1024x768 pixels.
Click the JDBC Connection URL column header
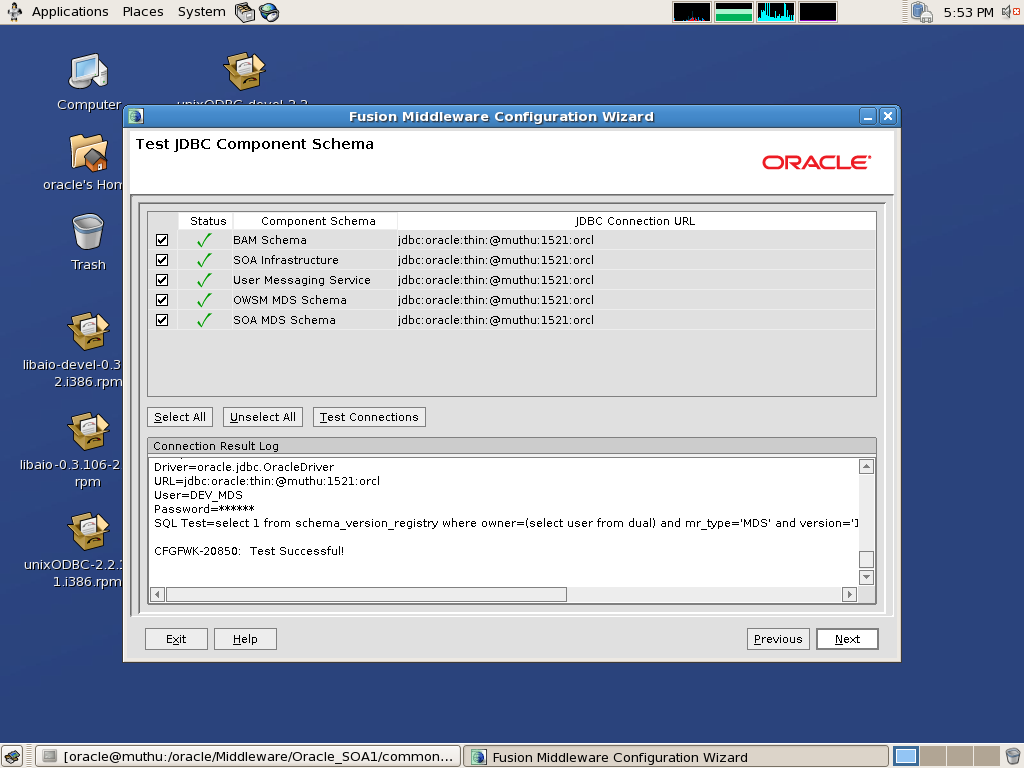[x=635, y=221]
